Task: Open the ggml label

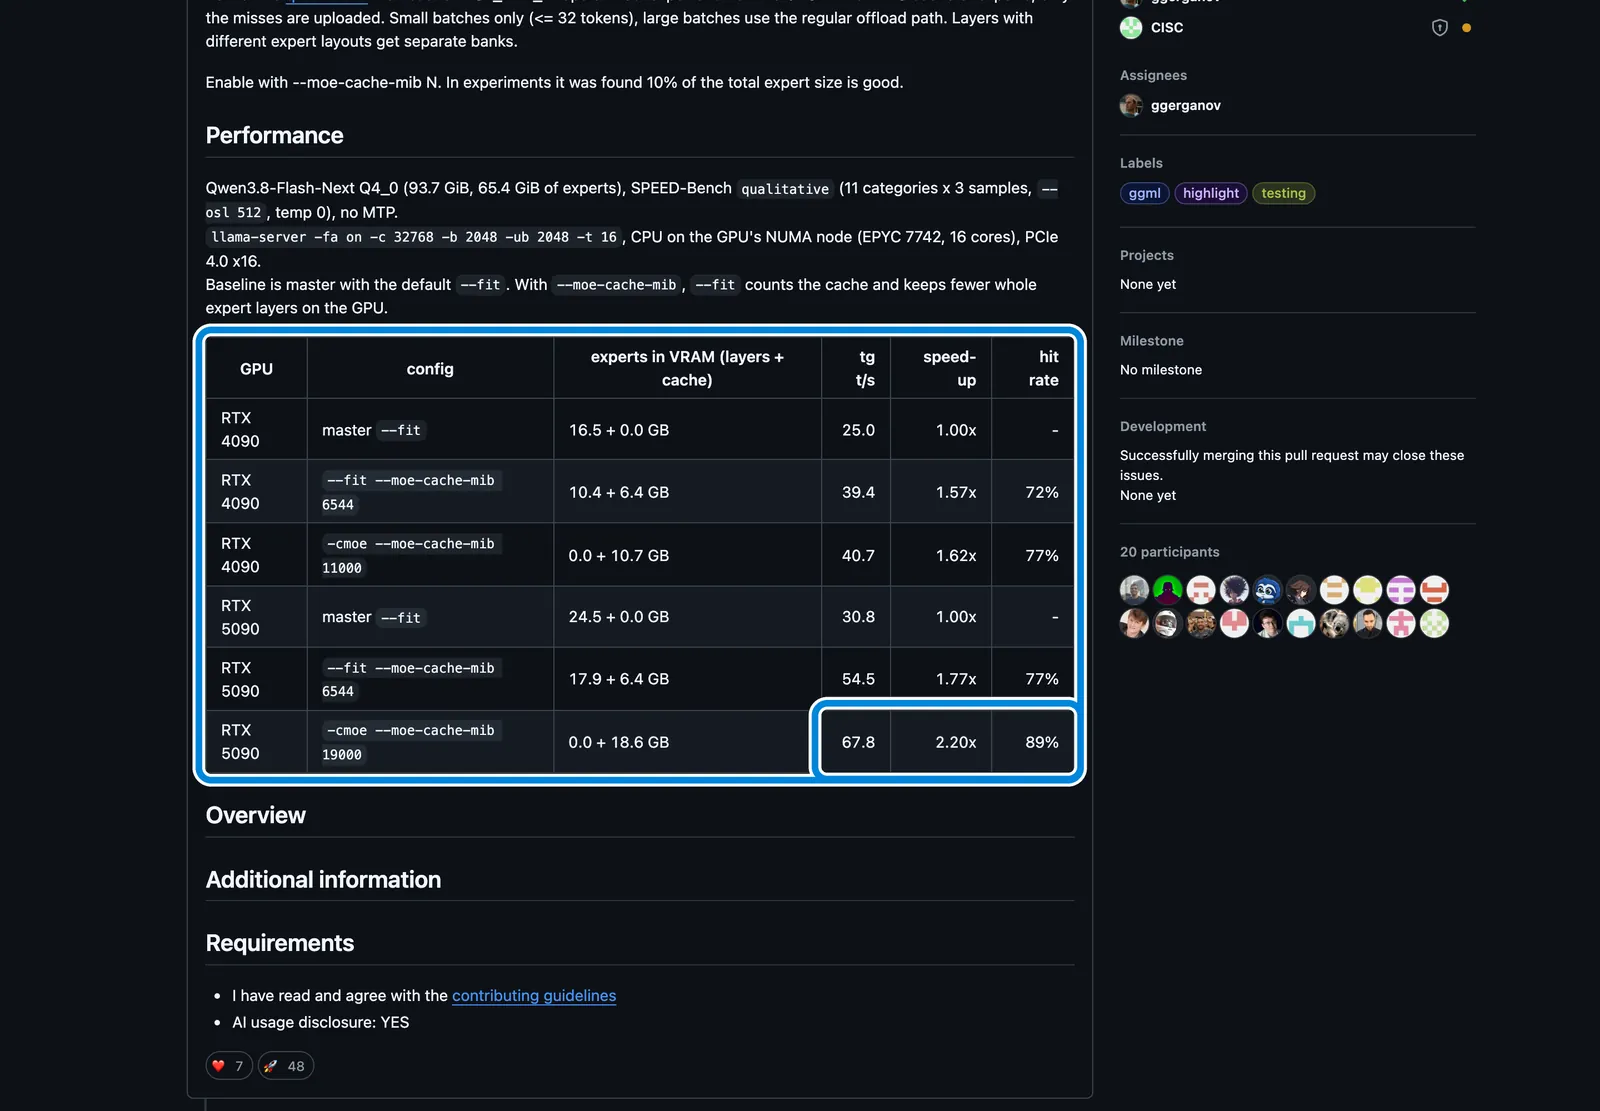Action: tap(1144, 193)
